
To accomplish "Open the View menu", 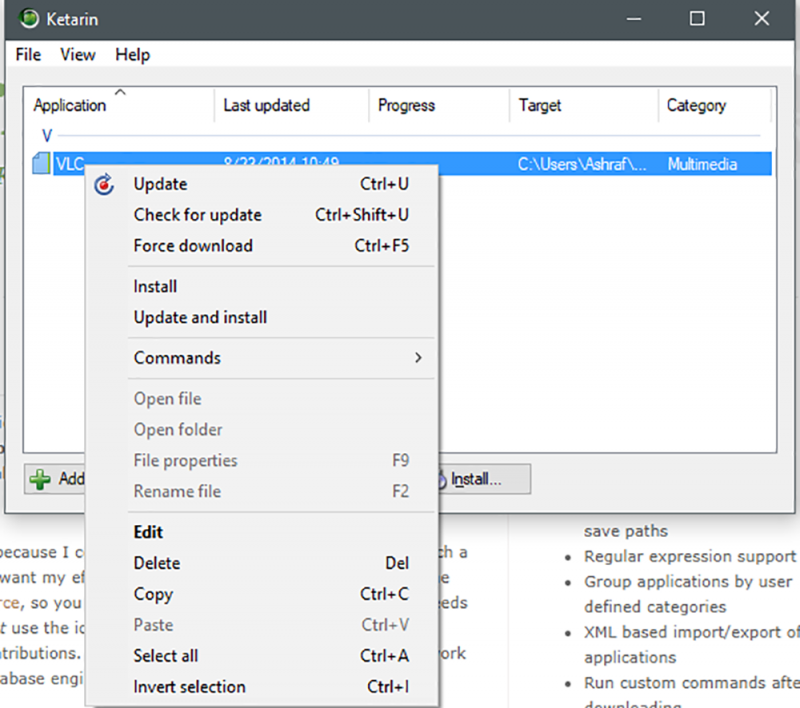I will pyautogui.click(x=78, y=55).
